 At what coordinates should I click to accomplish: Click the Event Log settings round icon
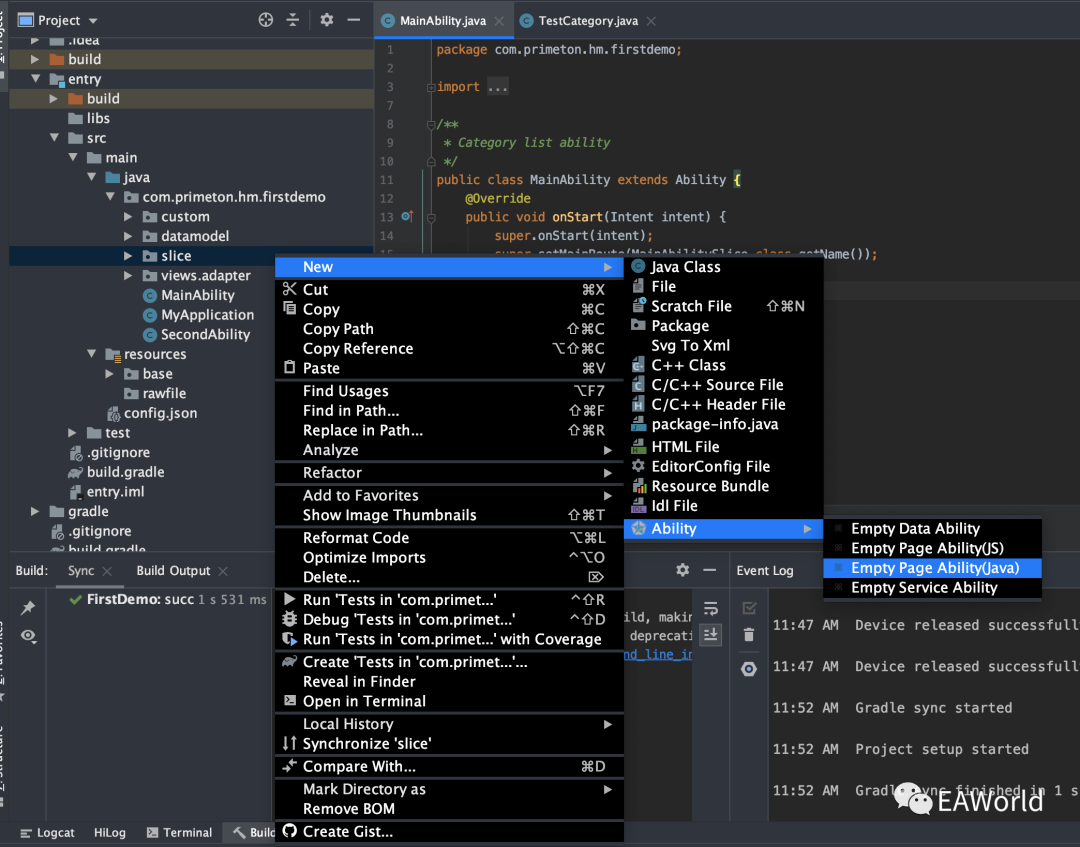click(x=749, y=669)
